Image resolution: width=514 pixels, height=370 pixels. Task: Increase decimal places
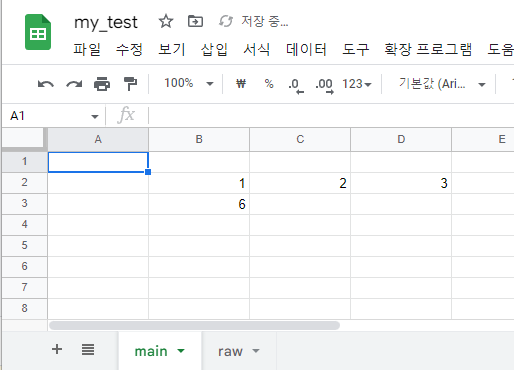click(x=324, y=85)
